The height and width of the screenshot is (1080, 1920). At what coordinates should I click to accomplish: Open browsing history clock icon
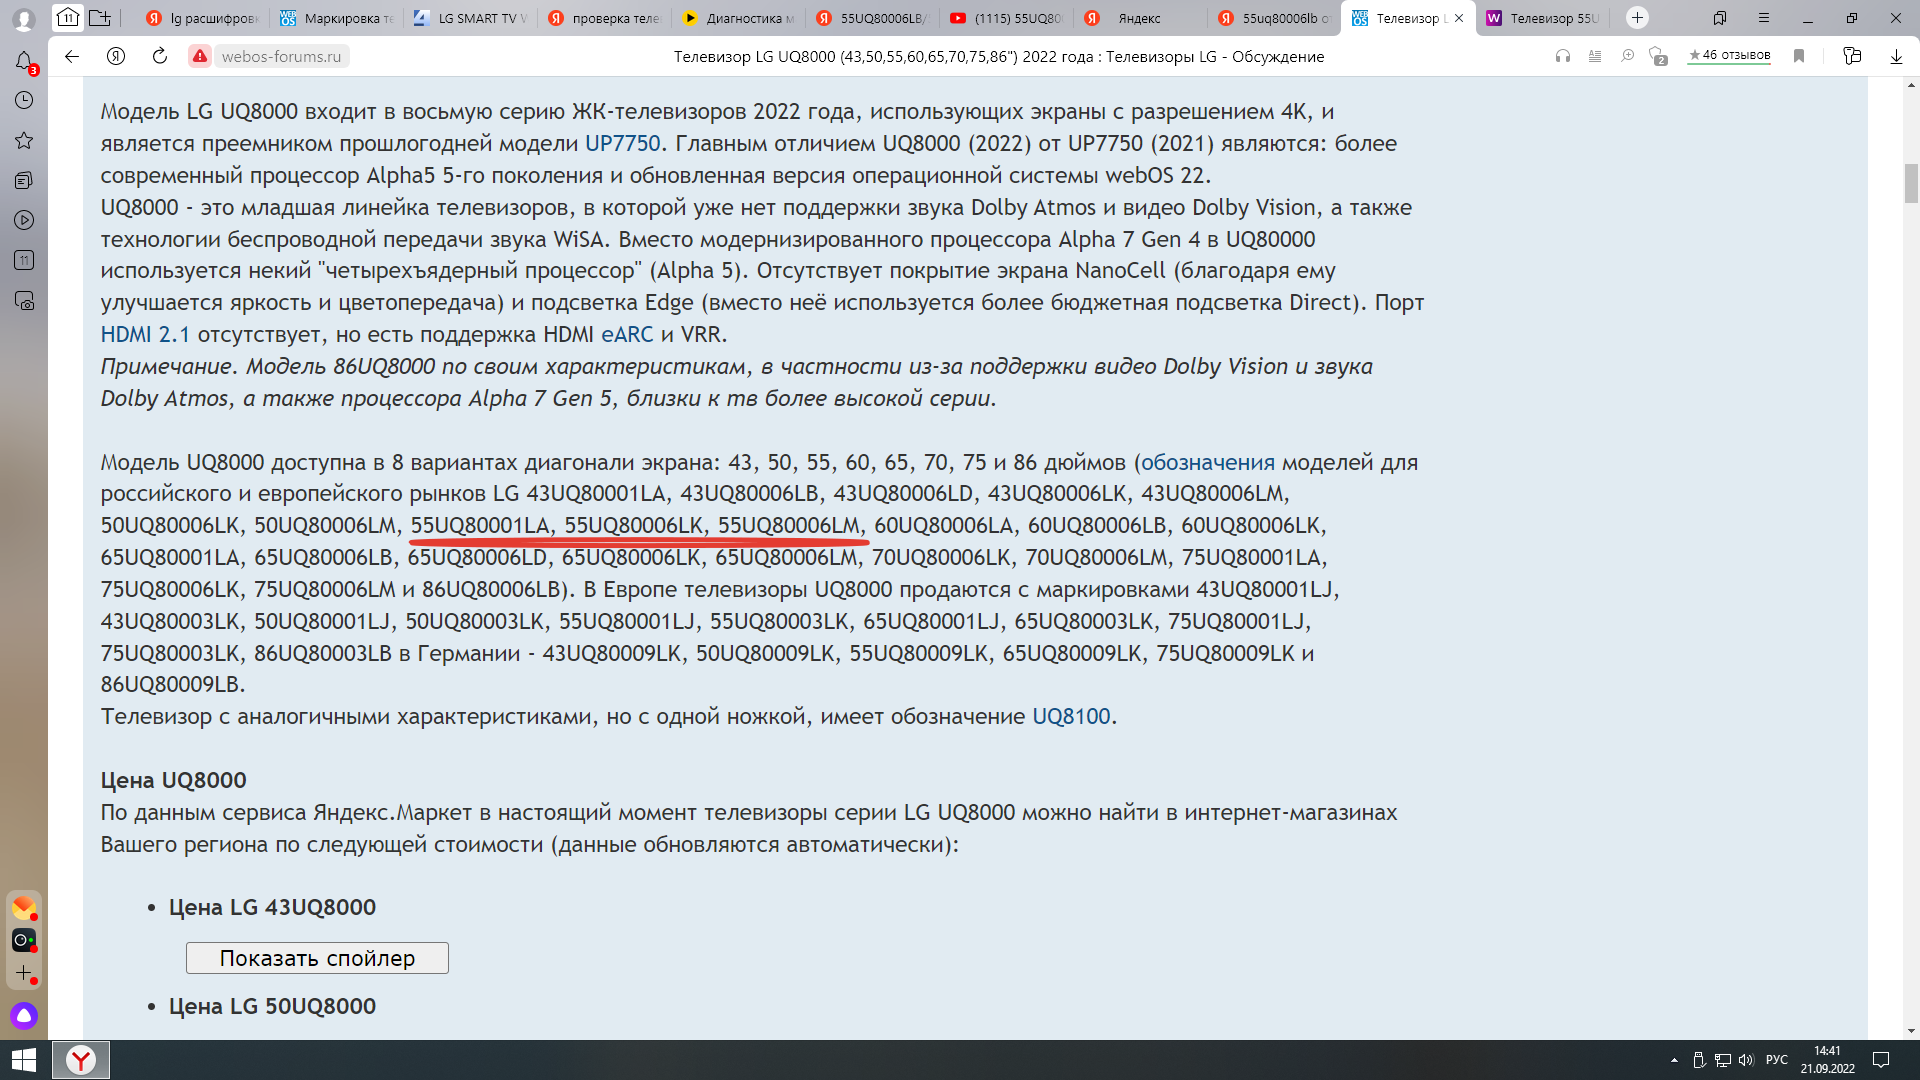(x=24, y=100)
